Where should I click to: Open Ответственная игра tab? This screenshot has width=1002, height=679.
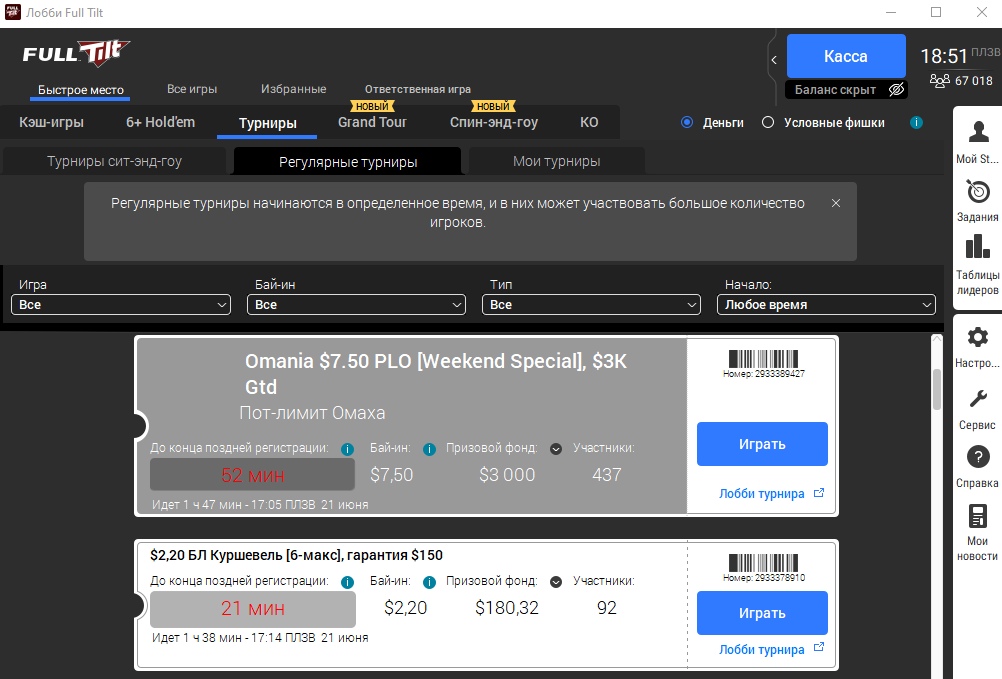point(417,89)
